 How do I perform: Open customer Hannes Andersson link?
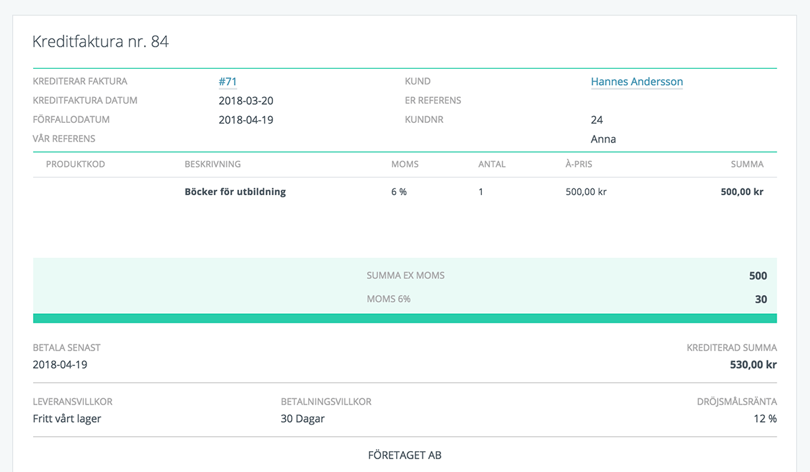[x=636, y=82]
